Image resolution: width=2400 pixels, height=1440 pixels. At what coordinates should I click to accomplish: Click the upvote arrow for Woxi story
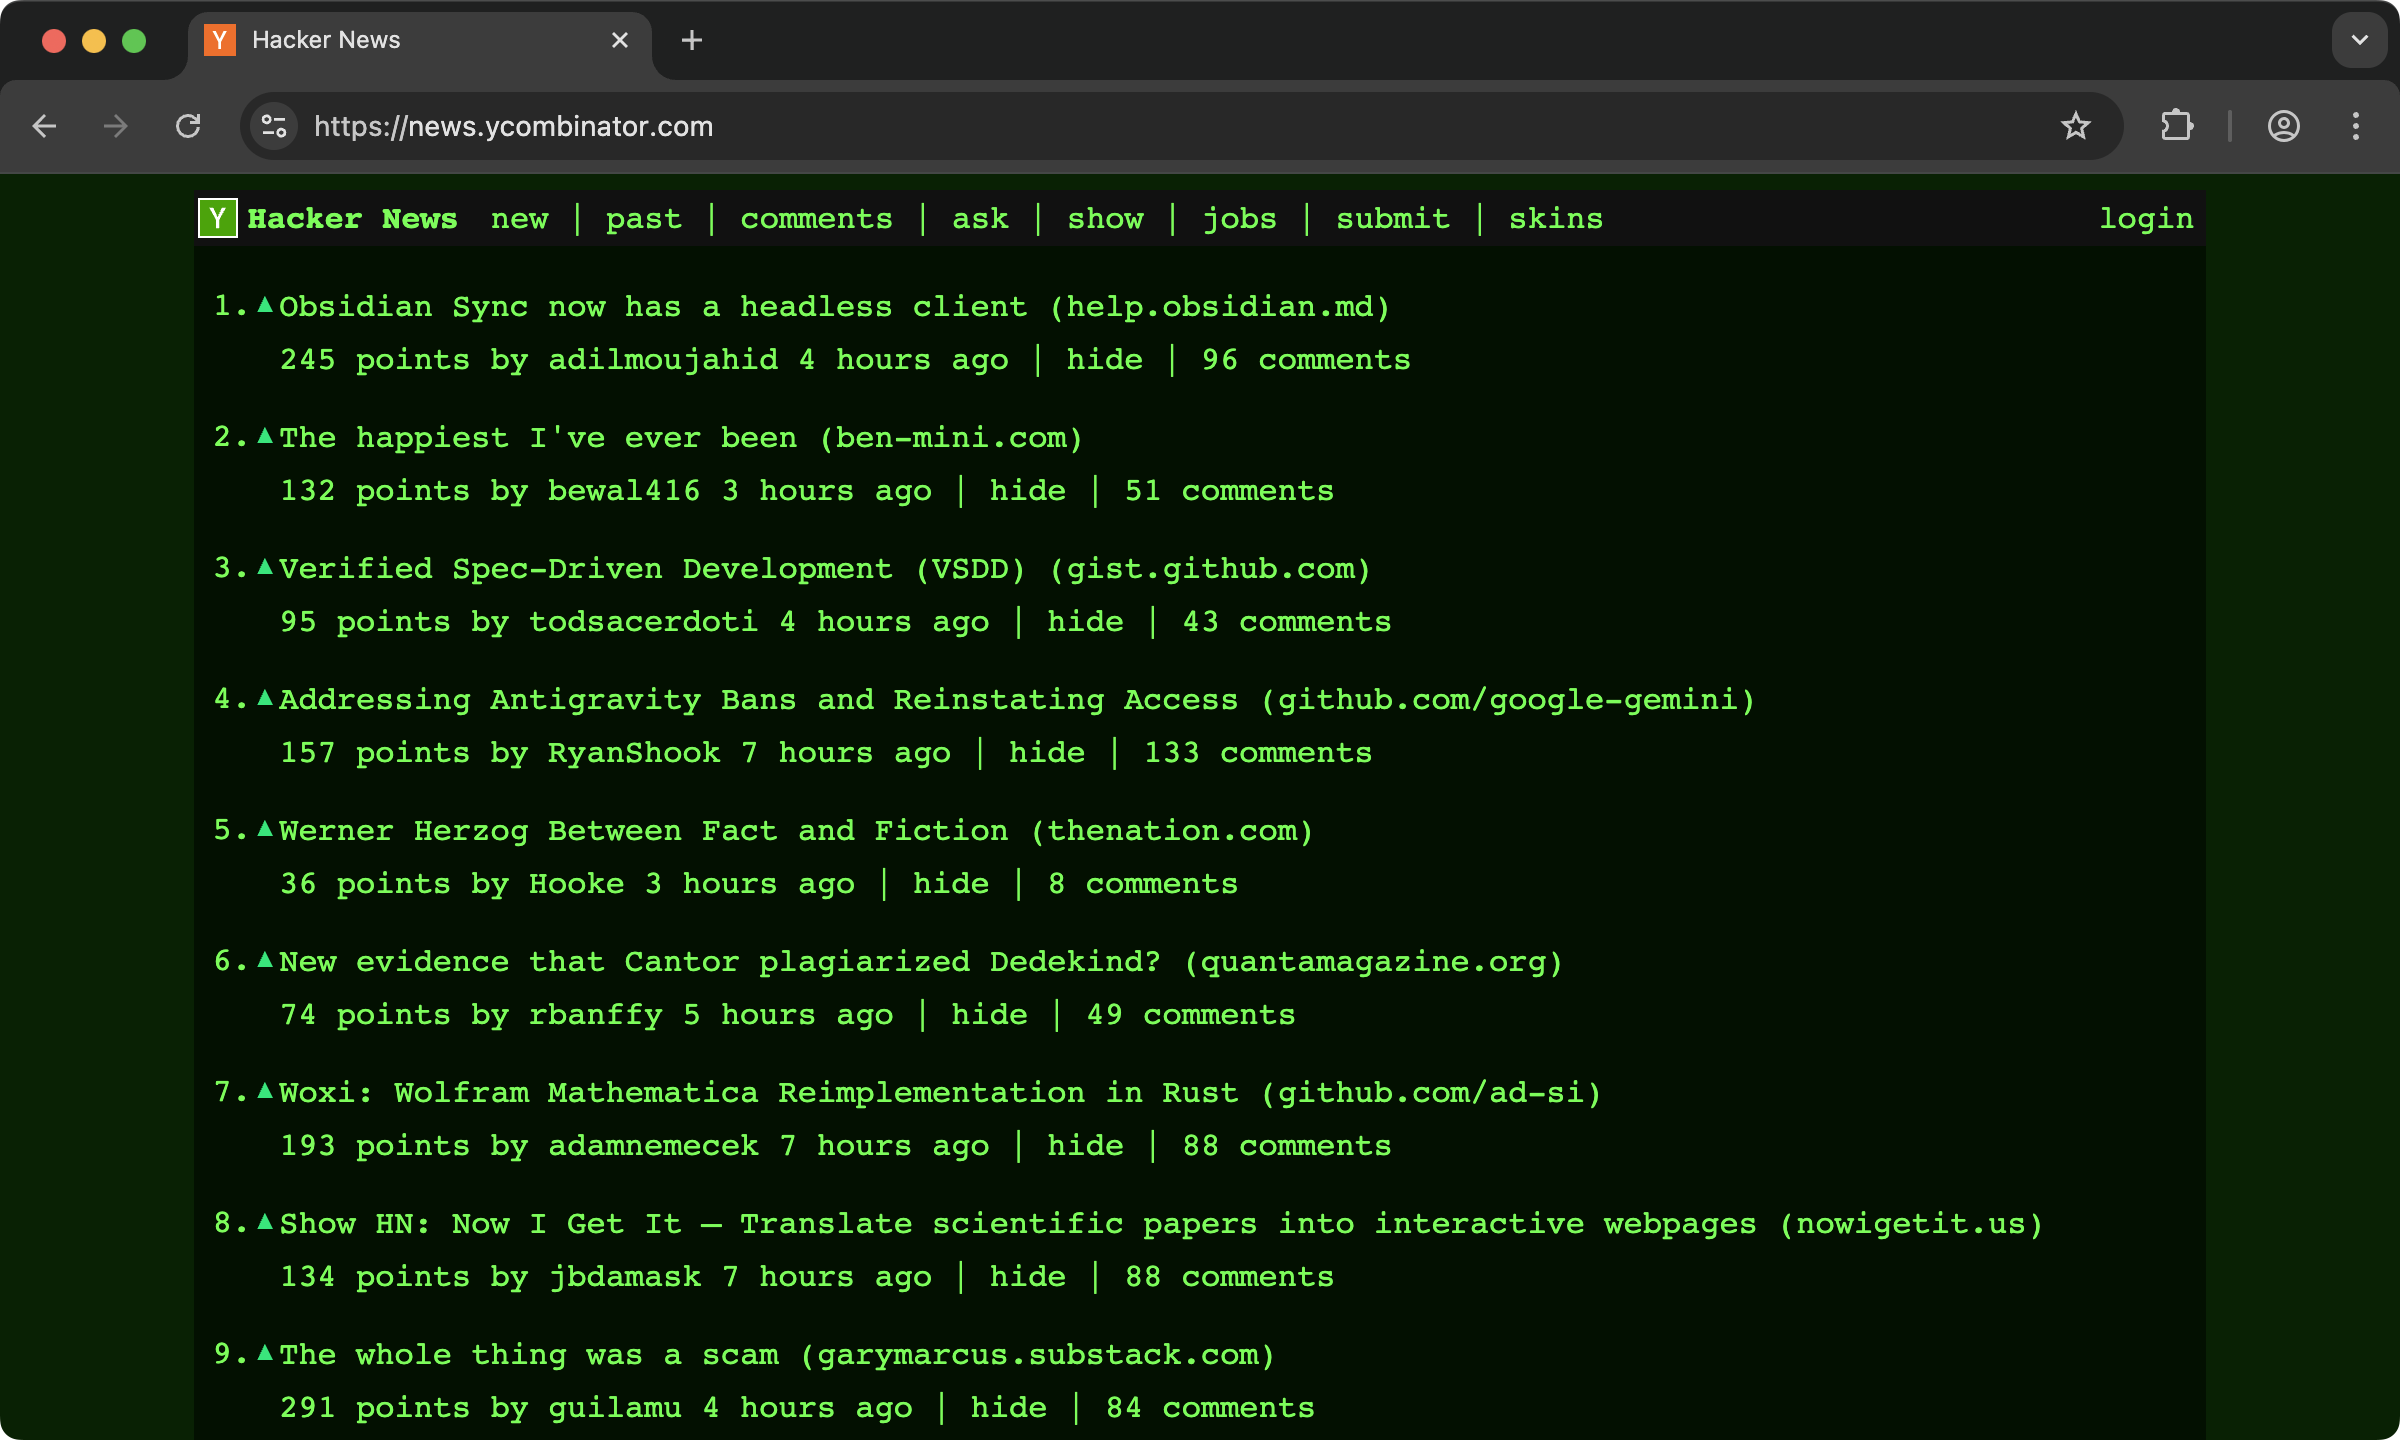[265, 1091]
